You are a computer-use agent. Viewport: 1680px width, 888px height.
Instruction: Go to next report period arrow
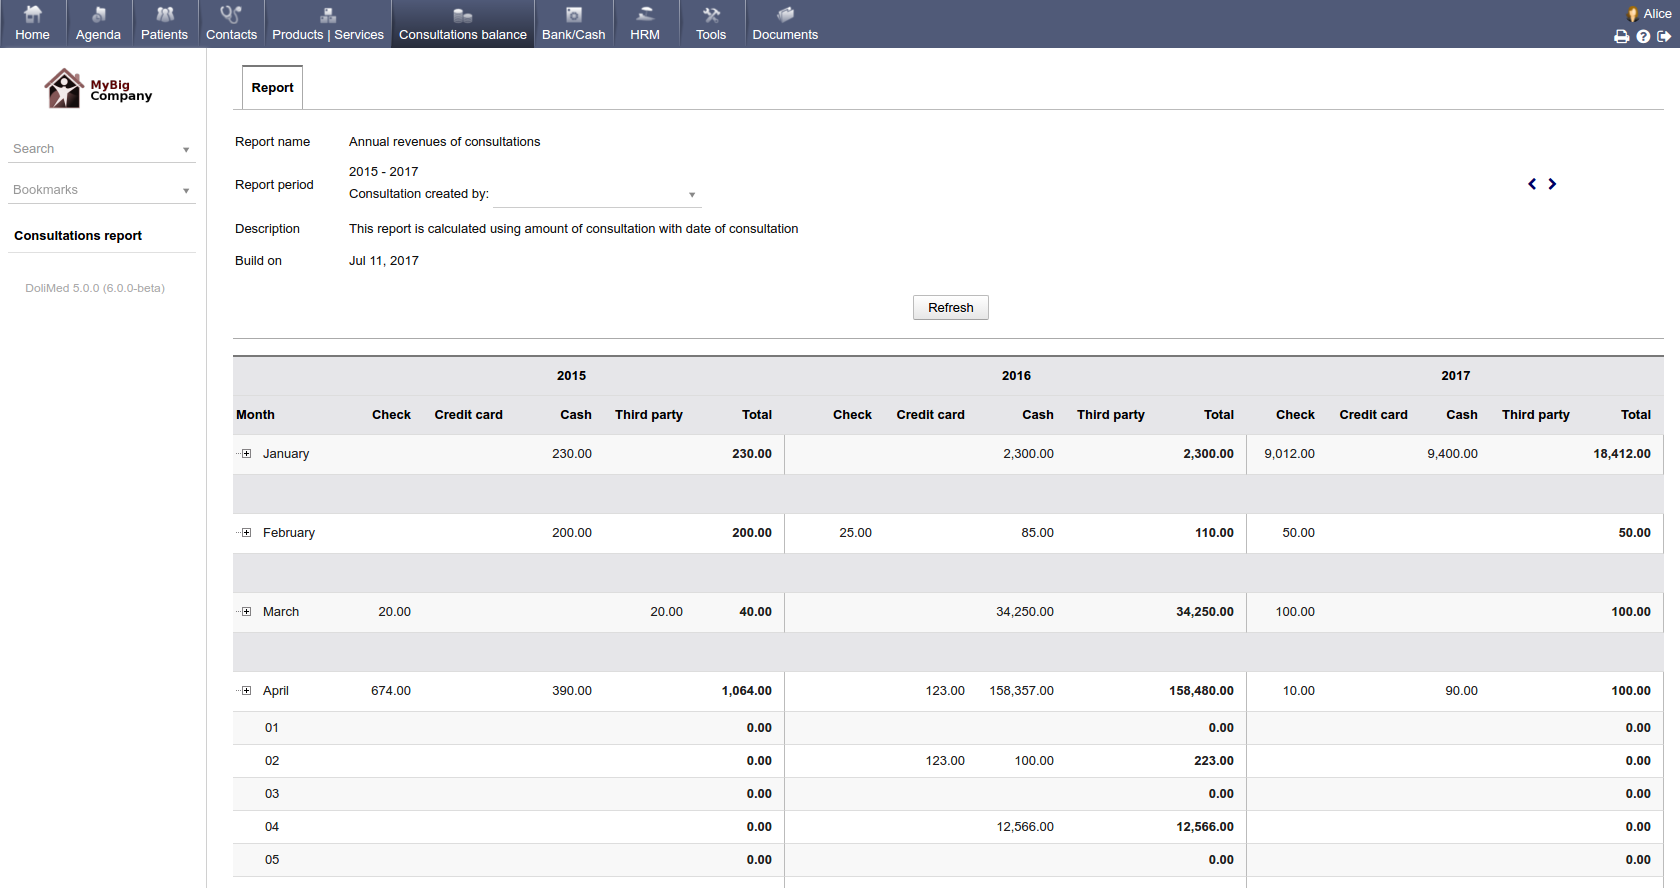(x=1552, y=184)
